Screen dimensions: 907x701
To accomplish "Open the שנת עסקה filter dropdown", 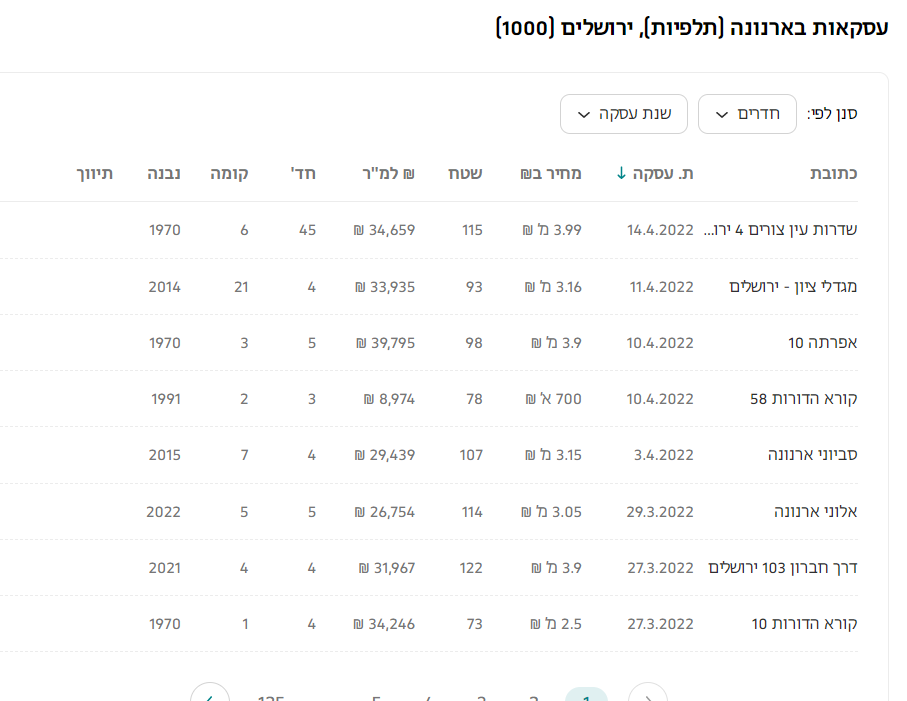I will (x=623, y=114).
